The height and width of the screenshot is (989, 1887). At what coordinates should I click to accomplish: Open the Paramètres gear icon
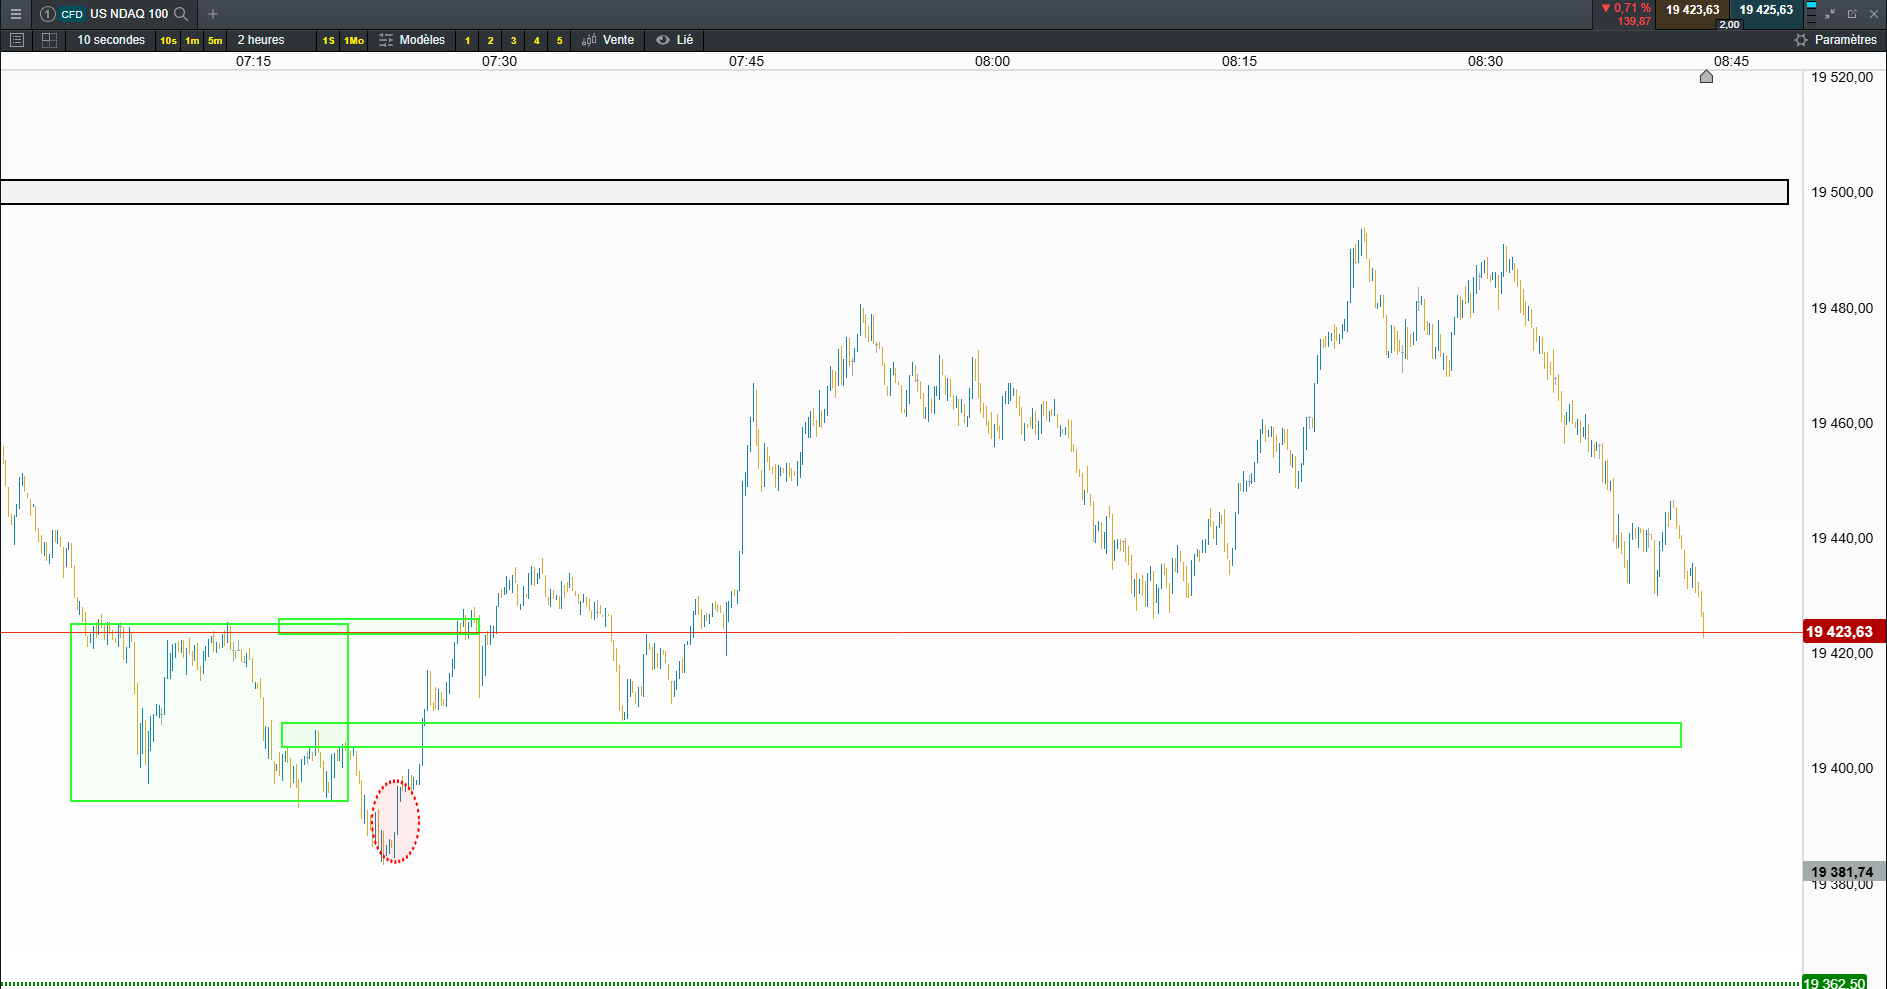click(x=1801, y=40)
